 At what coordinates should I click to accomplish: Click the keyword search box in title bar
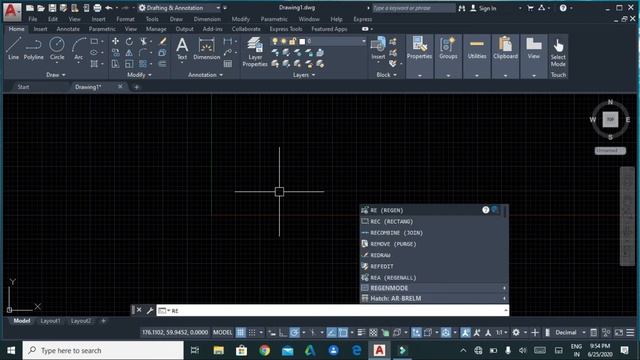tap(413, 8)
